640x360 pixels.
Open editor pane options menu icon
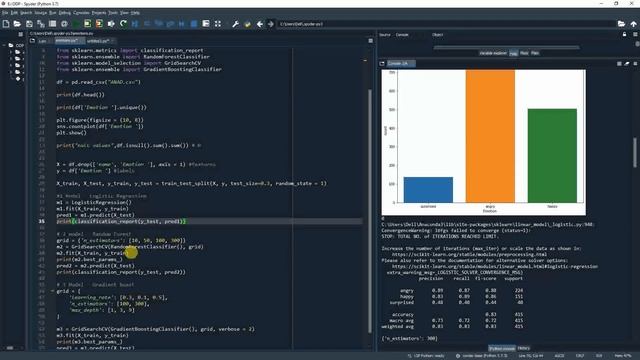click(370, 41)
